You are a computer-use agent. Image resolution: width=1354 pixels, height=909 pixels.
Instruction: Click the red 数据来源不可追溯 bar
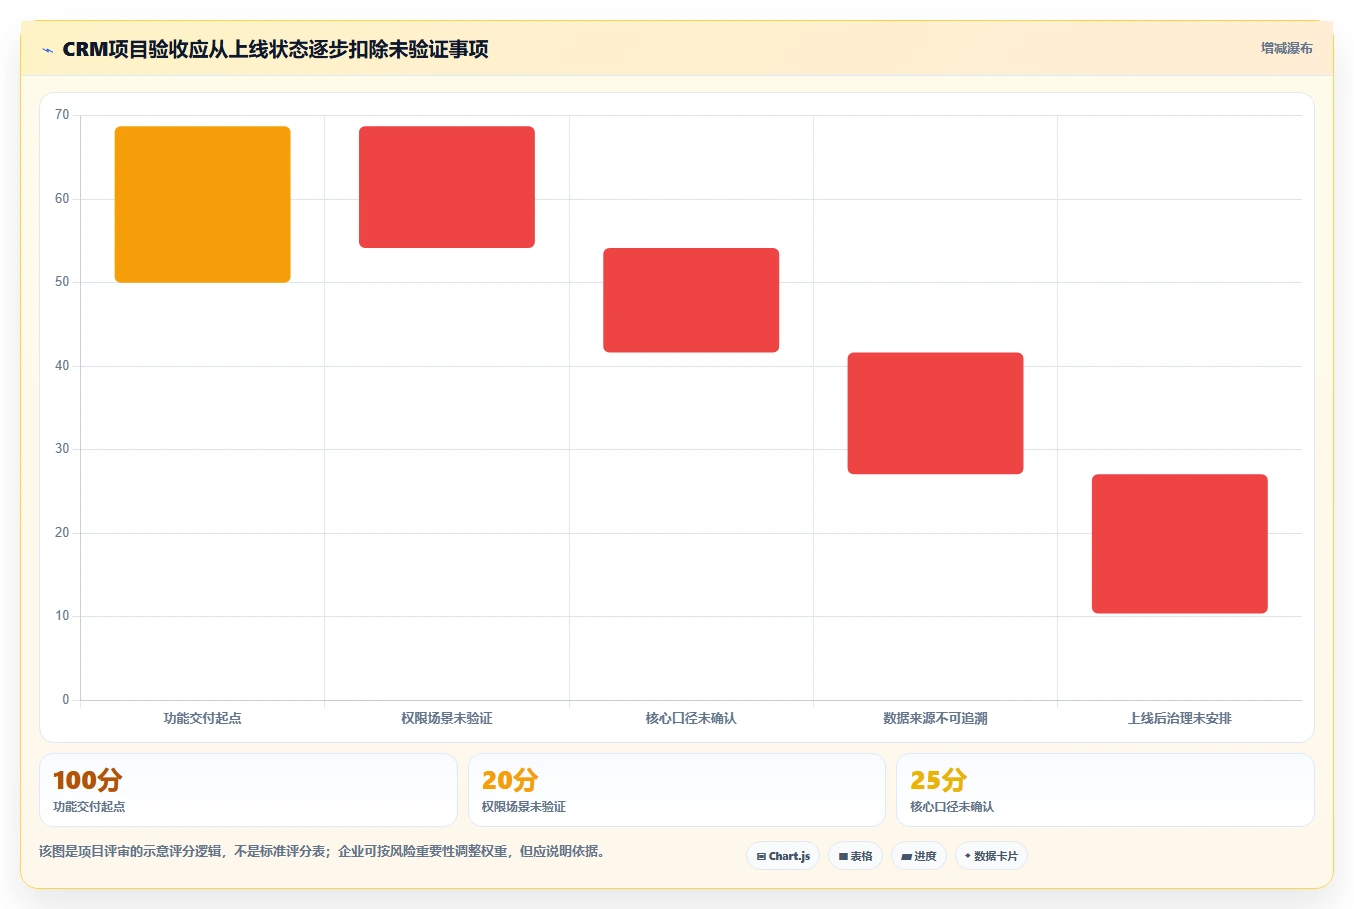[935, 413]
